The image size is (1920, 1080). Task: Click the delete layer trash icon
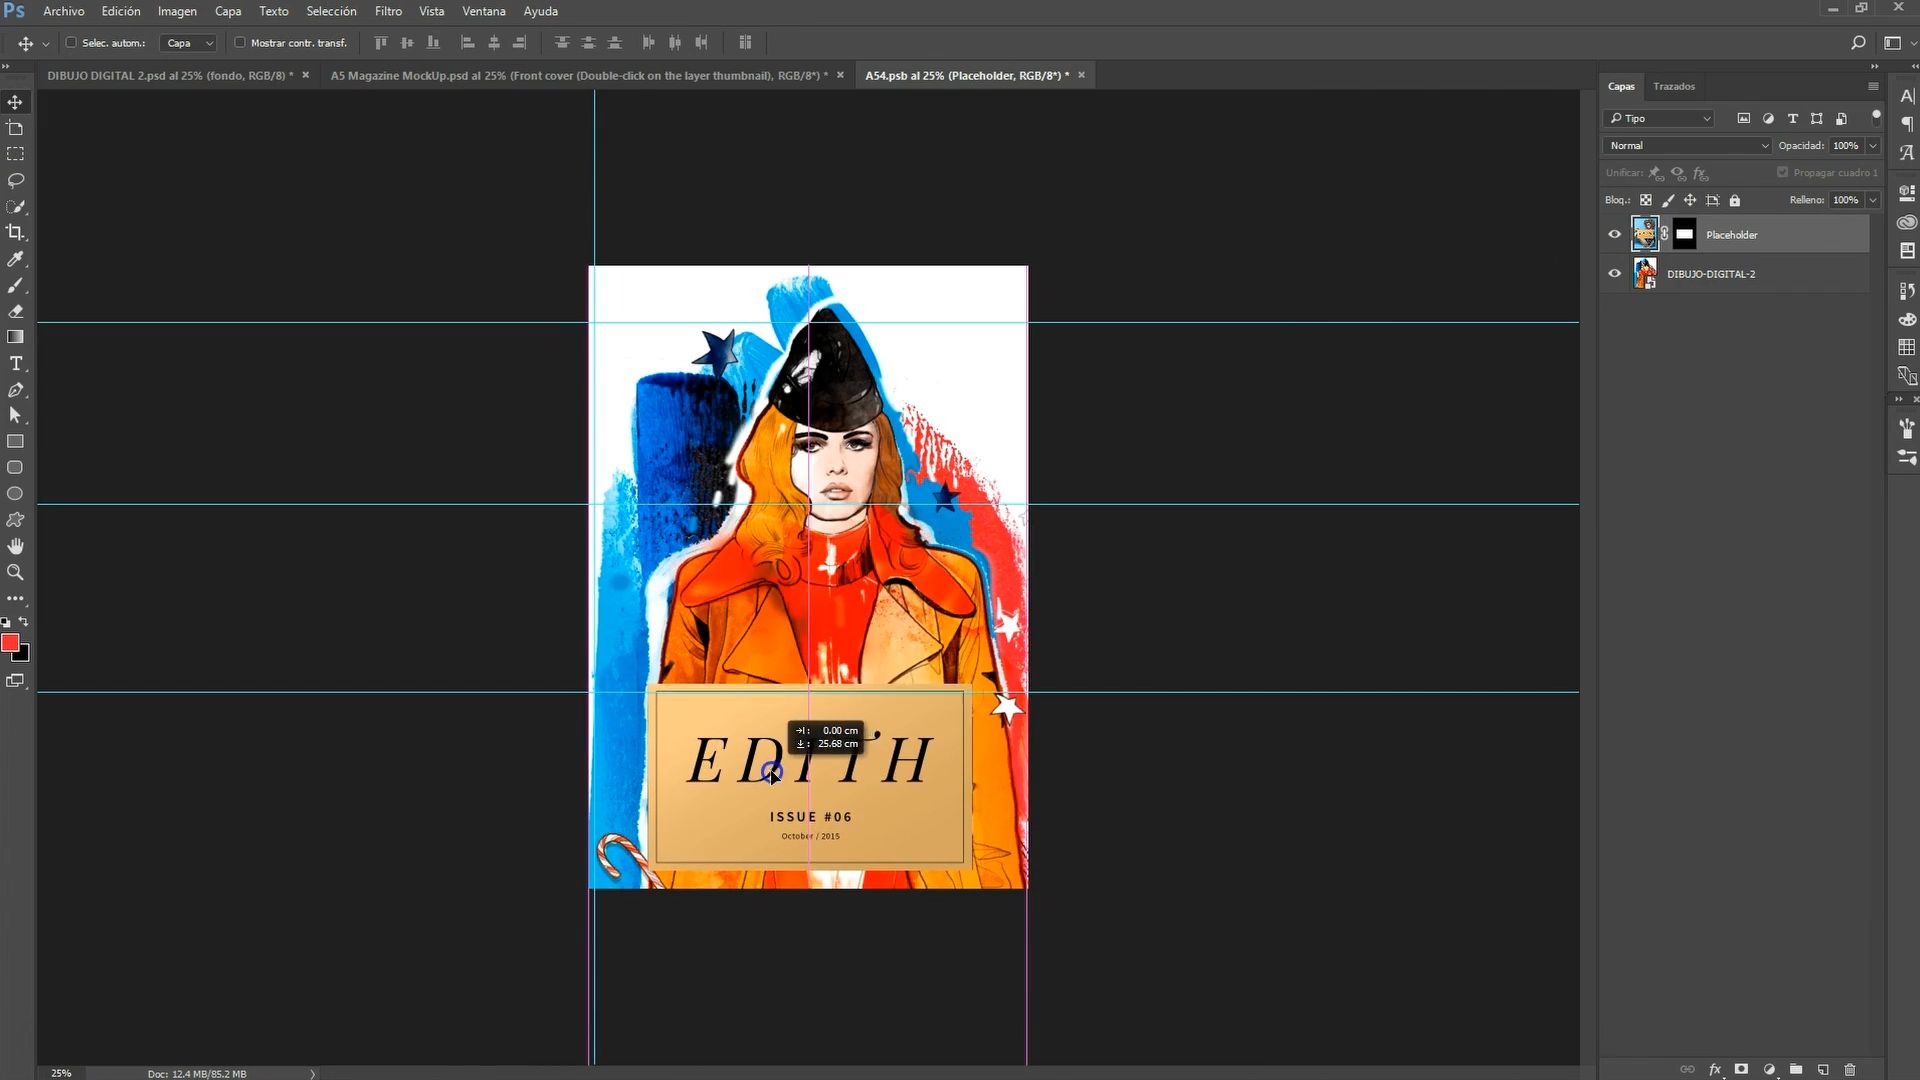click(x=1849, y=1069)
